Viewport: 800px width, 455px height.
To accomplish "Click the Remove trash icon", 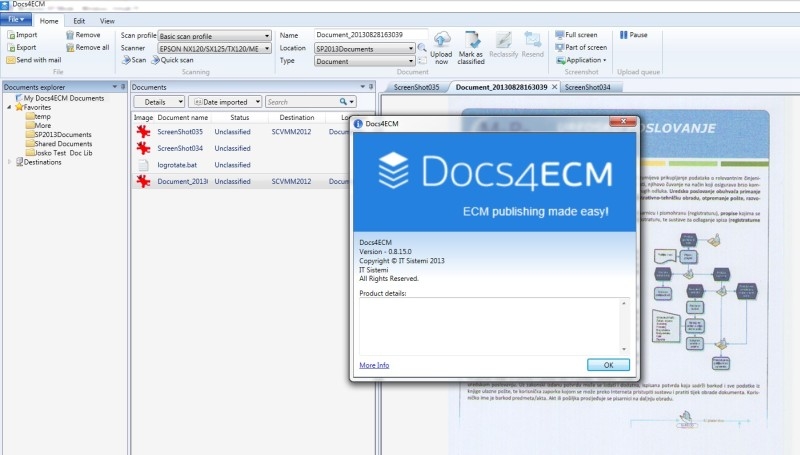I will coord(70,35).
